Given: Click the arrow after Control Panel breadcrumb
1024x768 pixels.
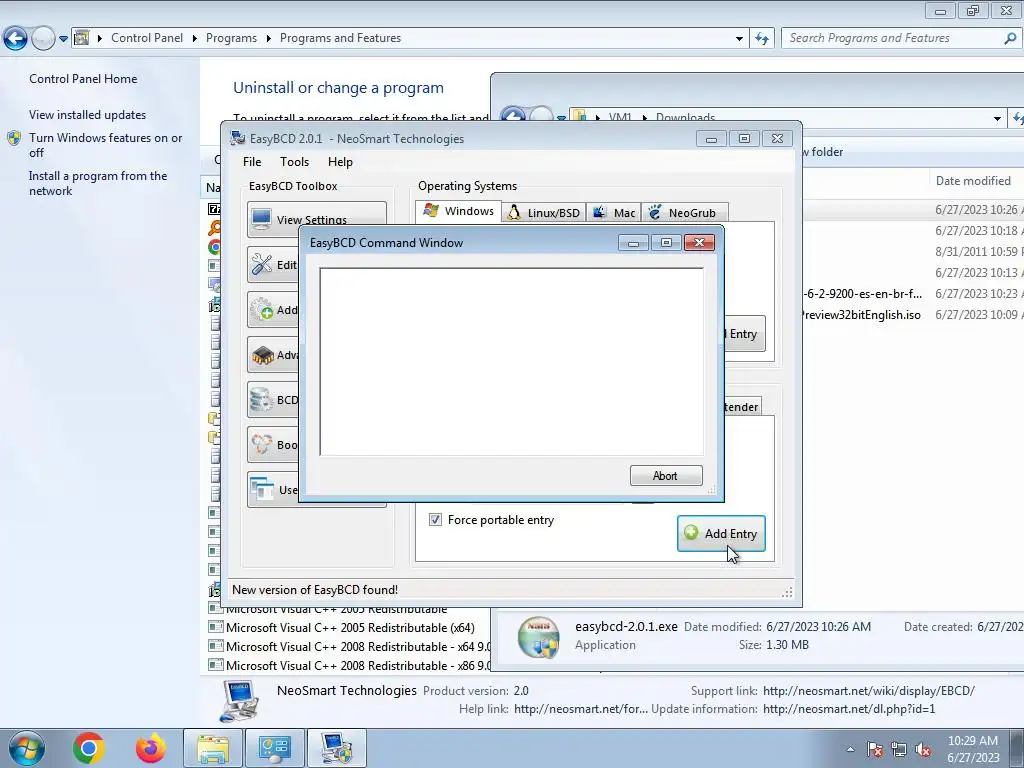Looking at the screenshot, I should tap(195, 39).
